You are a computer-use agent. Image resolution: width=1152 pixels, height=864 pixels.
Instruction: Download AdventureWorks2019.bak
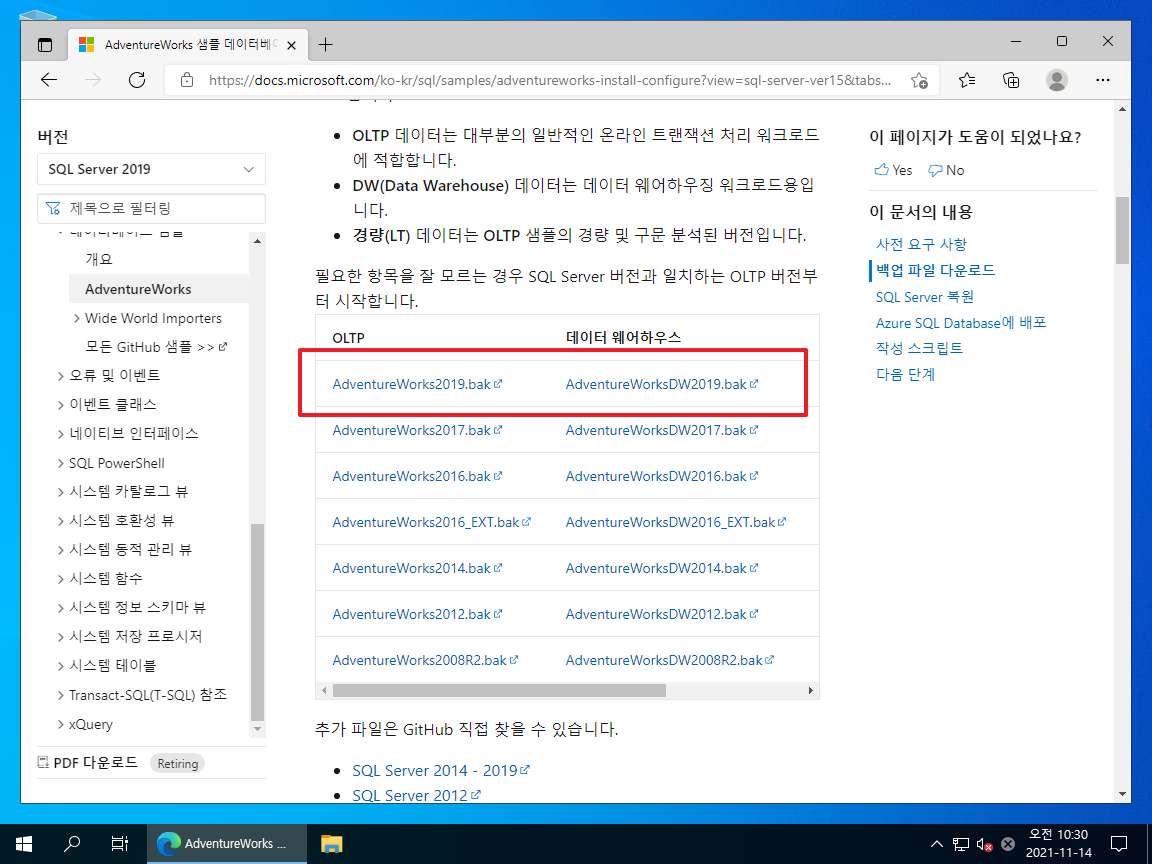pyautogui.click(x=417, y=384)
